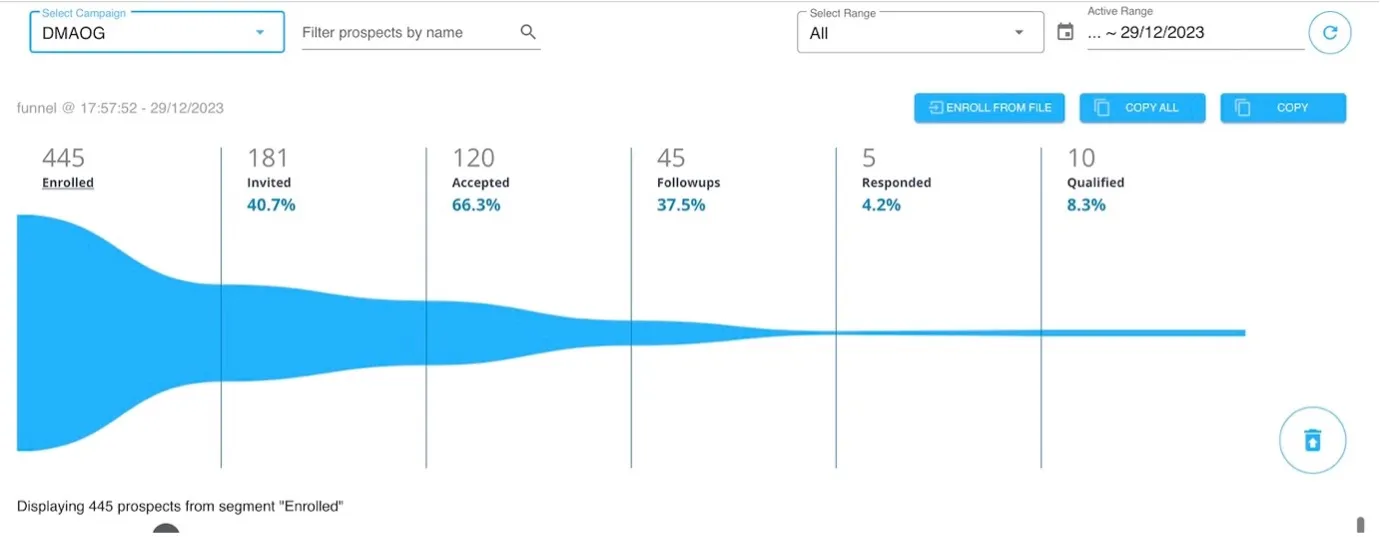Click the round trash delete button
Screen dimensions: 1384x537
tap(1313, 440)
